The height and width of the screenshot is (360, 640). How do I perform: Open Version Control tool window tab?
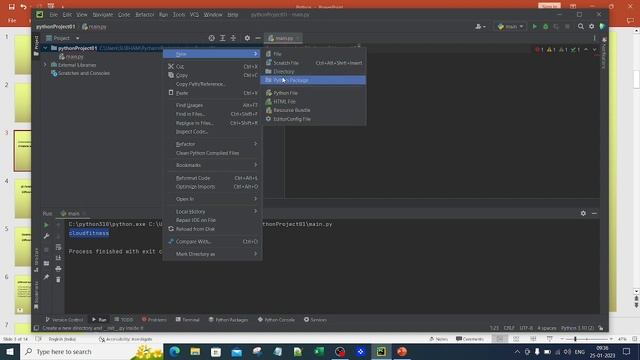pos(64,320)
